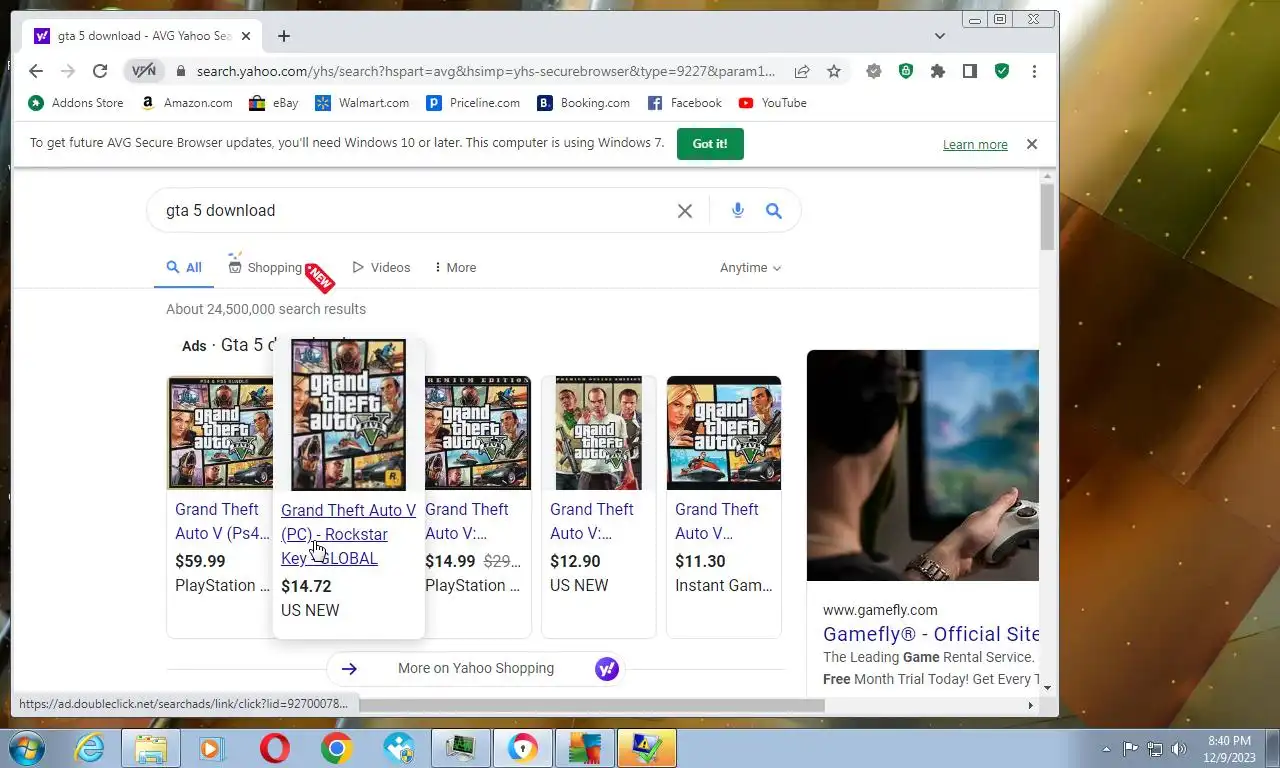Expand the Anytime time filter
Image resolution: width=1280 pixels, height=768 pixels.
750,268
